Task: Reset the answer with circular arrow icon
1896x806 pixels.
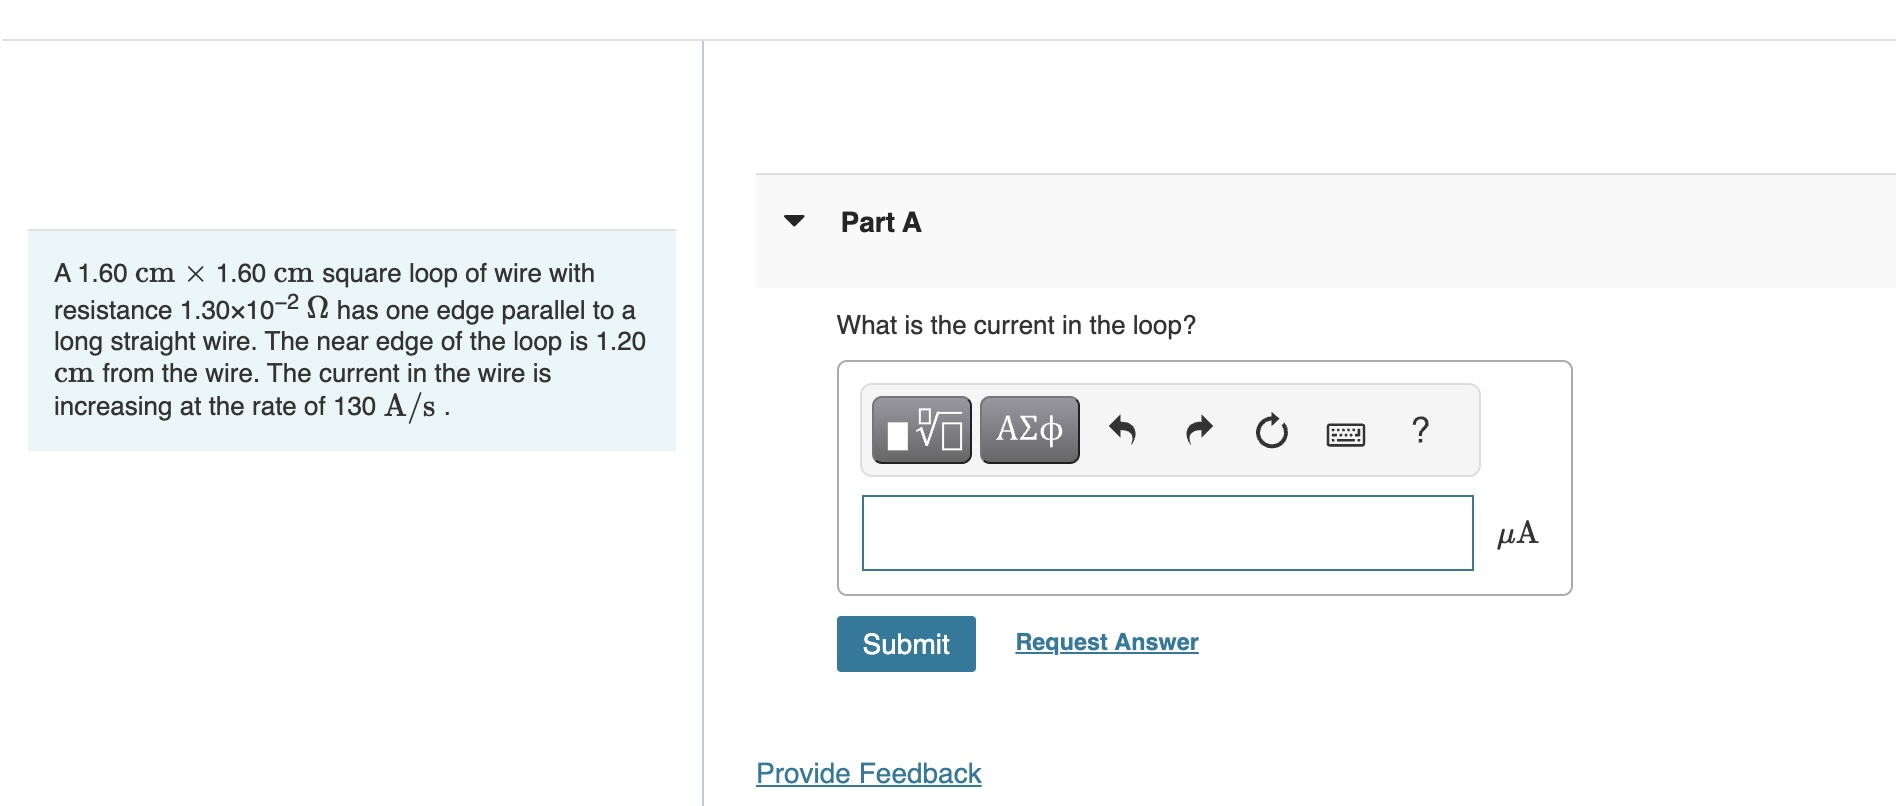Action: point(1271,431)
